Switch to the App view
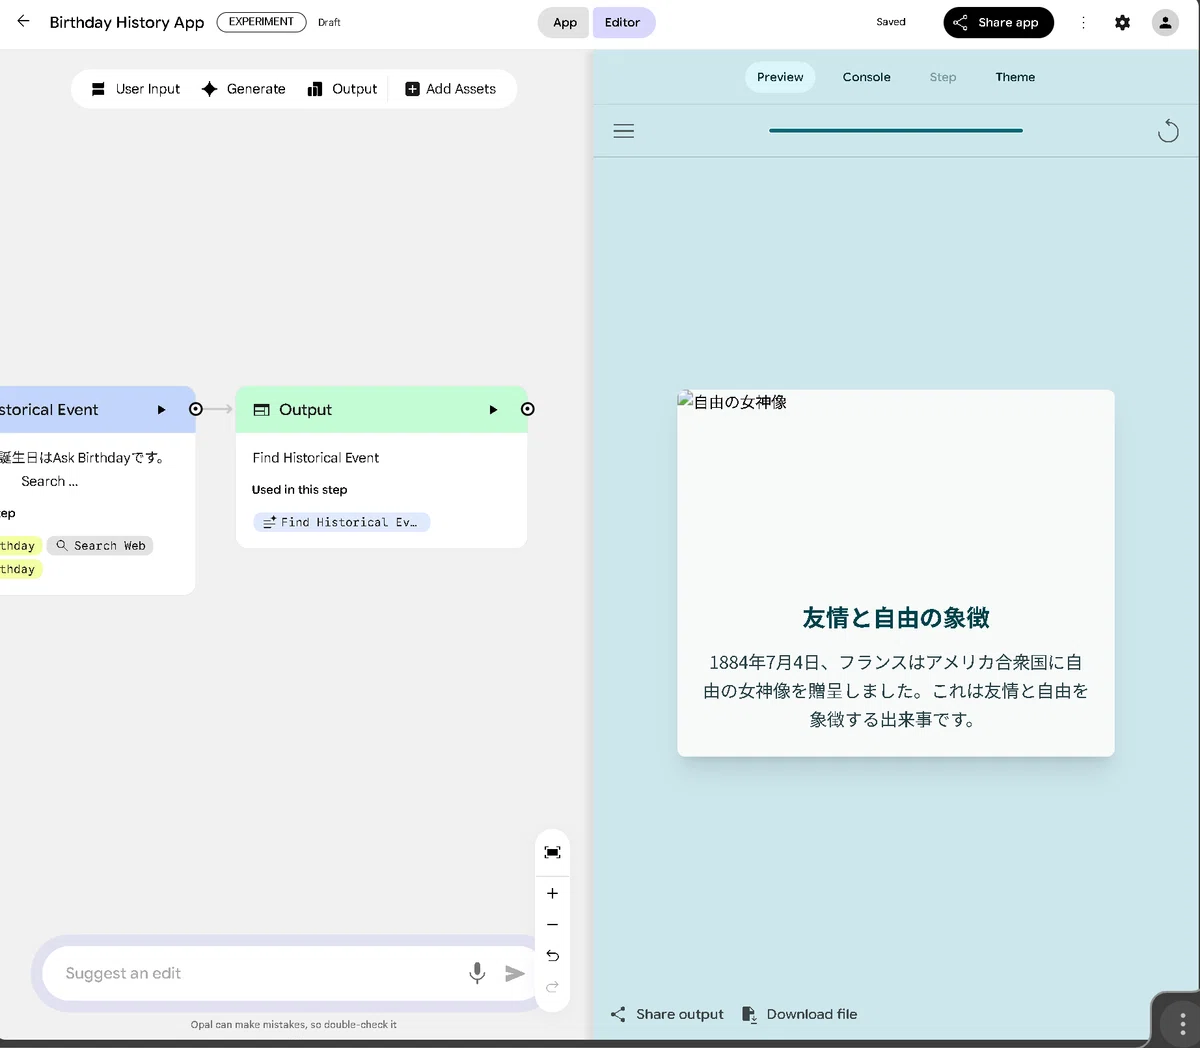 click(565, 22)
